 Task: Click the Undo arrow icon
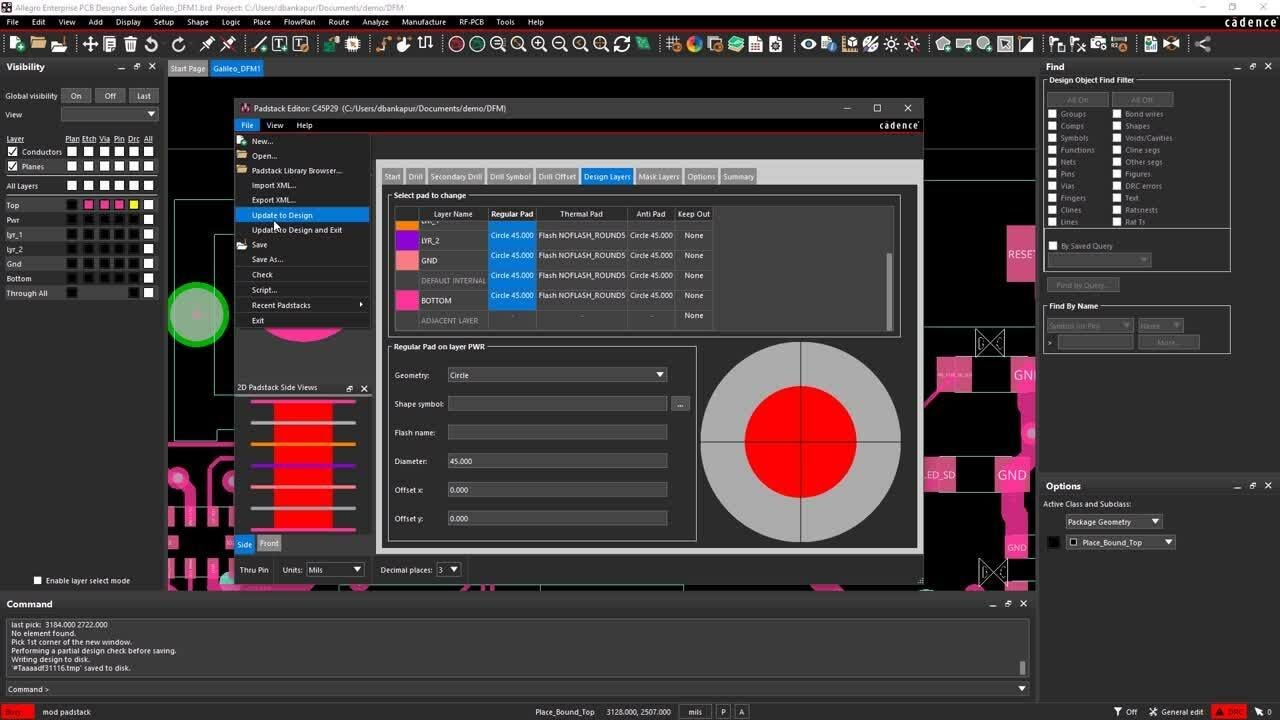tap(151, 44)
